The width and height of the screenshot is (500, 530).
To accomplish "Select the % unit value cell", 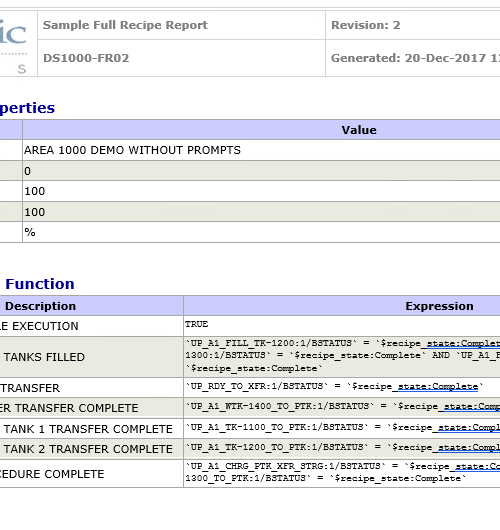I will [261, 232].
